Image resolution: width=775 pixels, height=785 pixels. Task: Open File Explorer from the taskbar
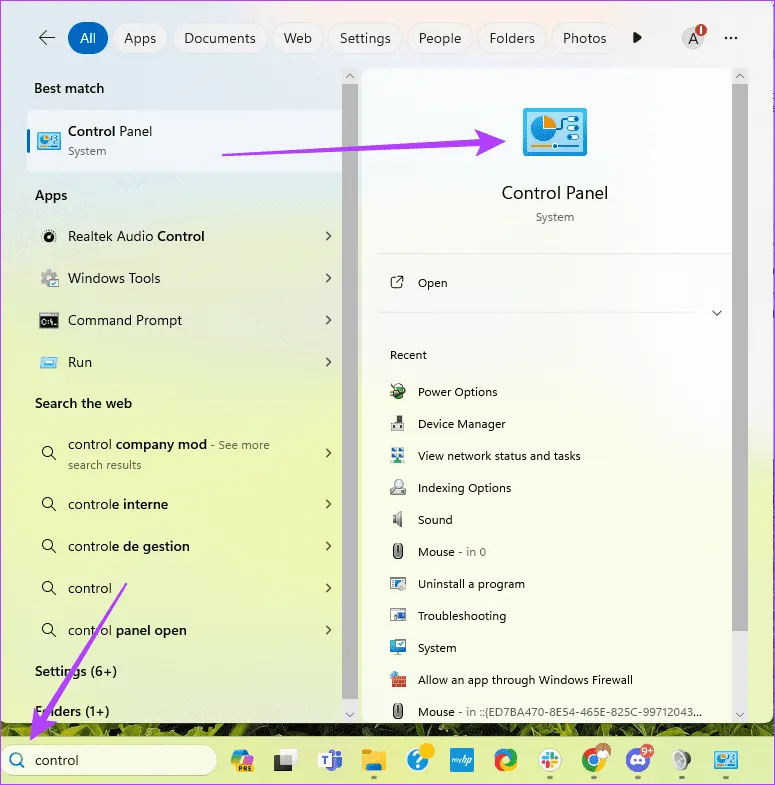[x=373, y=761]
